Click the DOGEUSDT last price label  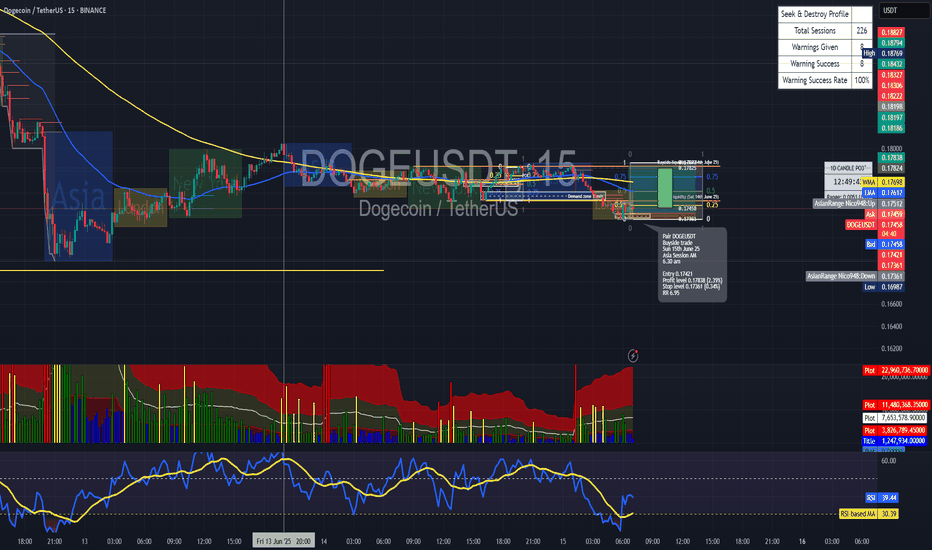click(874, 225)
